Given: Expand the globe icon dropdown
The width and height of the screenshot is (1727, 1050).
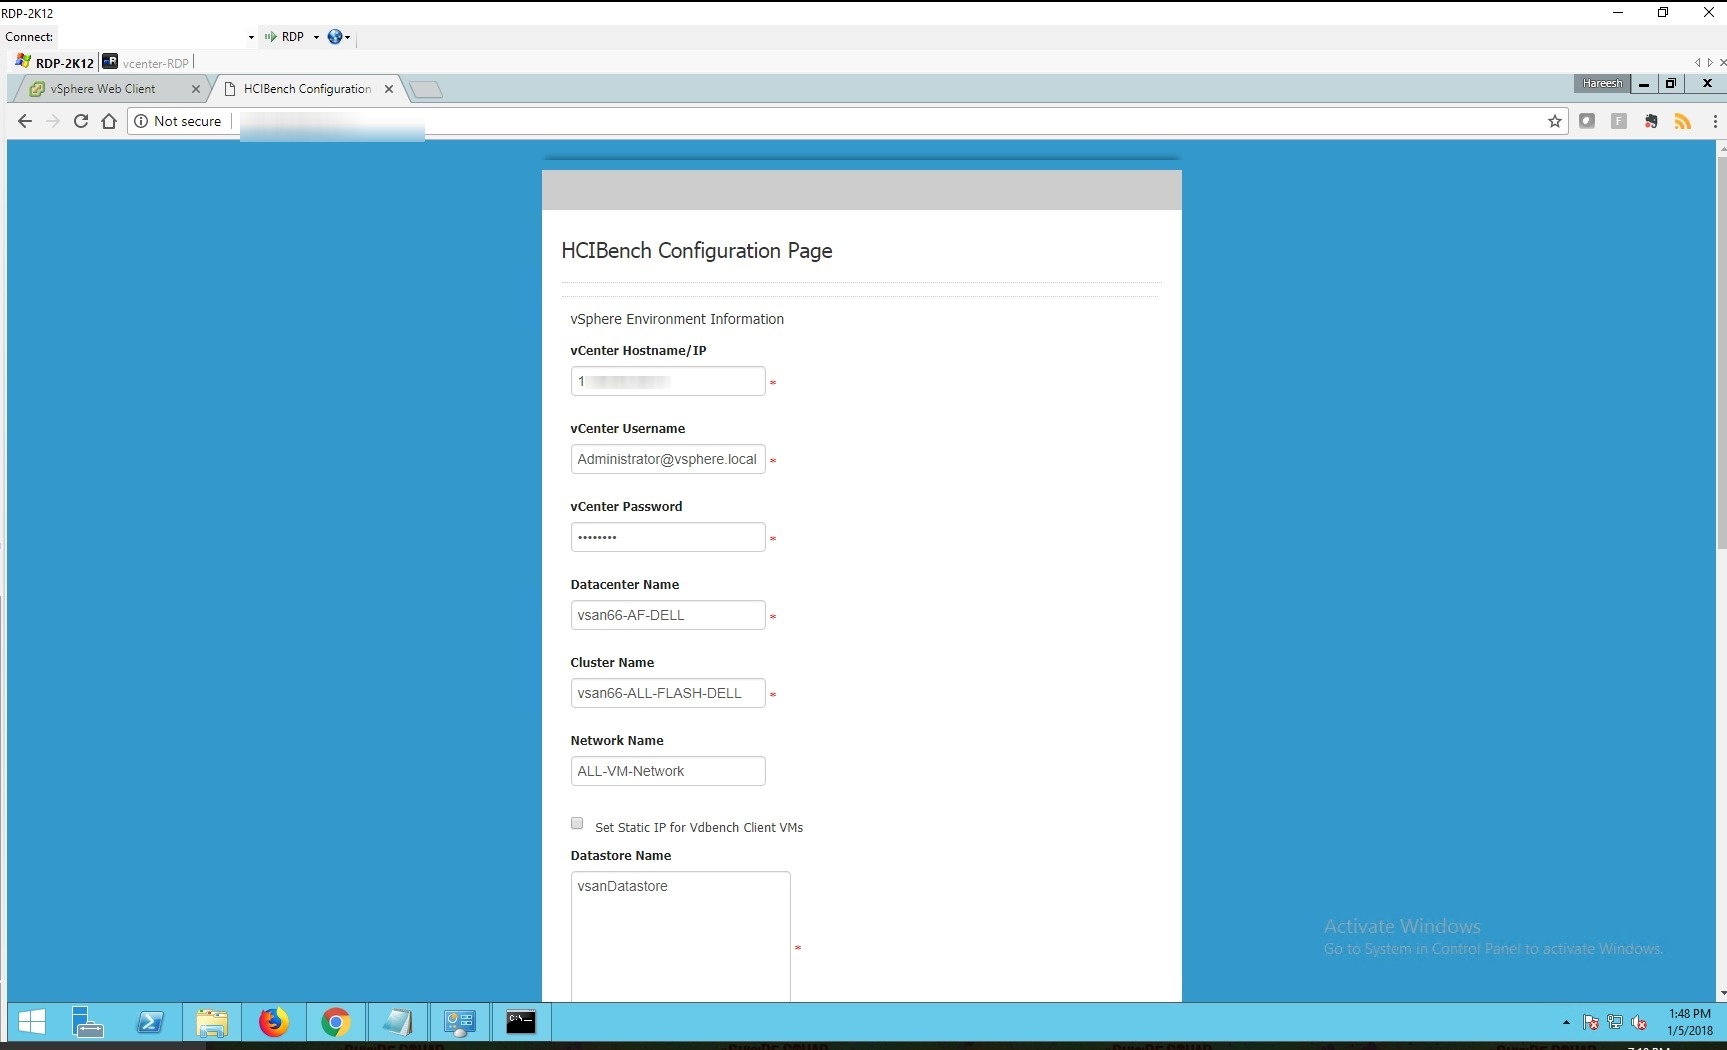Looking at the screenshot, I should click(x=347, y=37).
